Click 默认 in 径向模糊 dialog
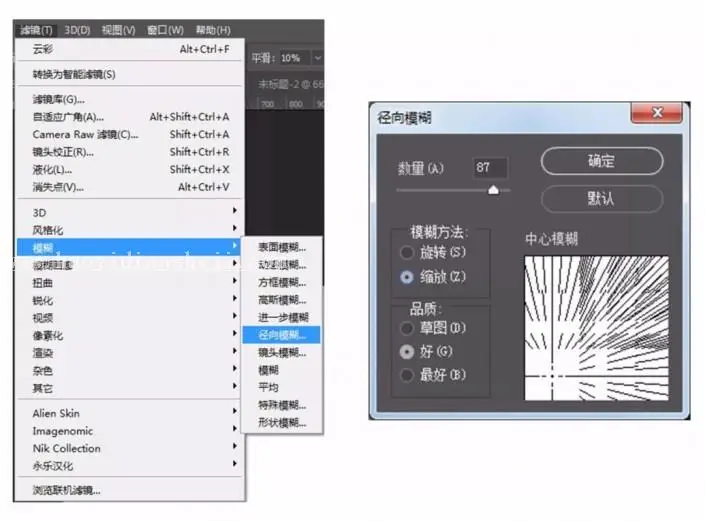The height and width of the screenshot is (521, 705). pyautogui.click(x=602, y=198)
